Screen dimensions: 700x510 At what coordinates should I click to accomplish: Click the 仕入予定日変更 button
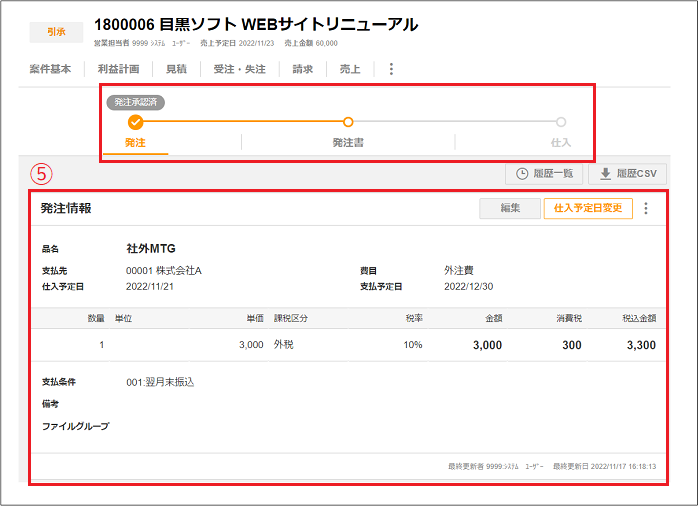click(587, 209)
